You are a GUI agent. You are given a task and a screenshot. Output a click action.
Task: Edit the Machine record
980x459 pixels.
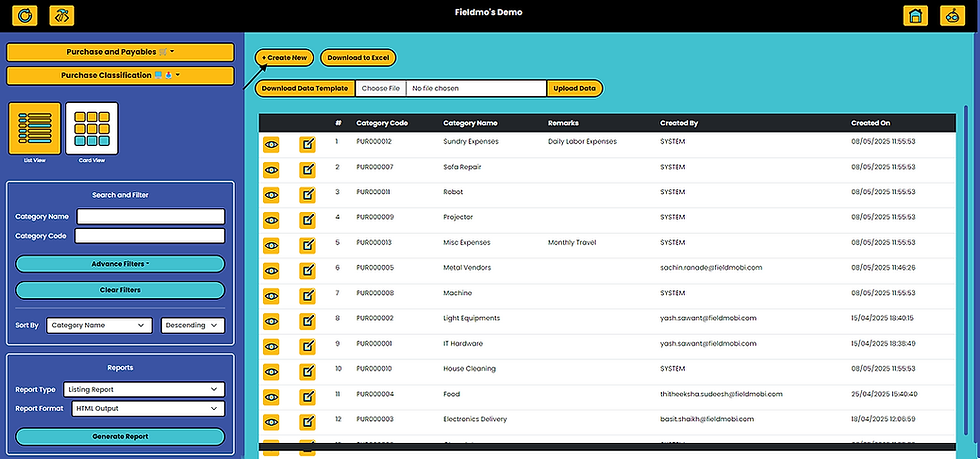tap(308, 296)
